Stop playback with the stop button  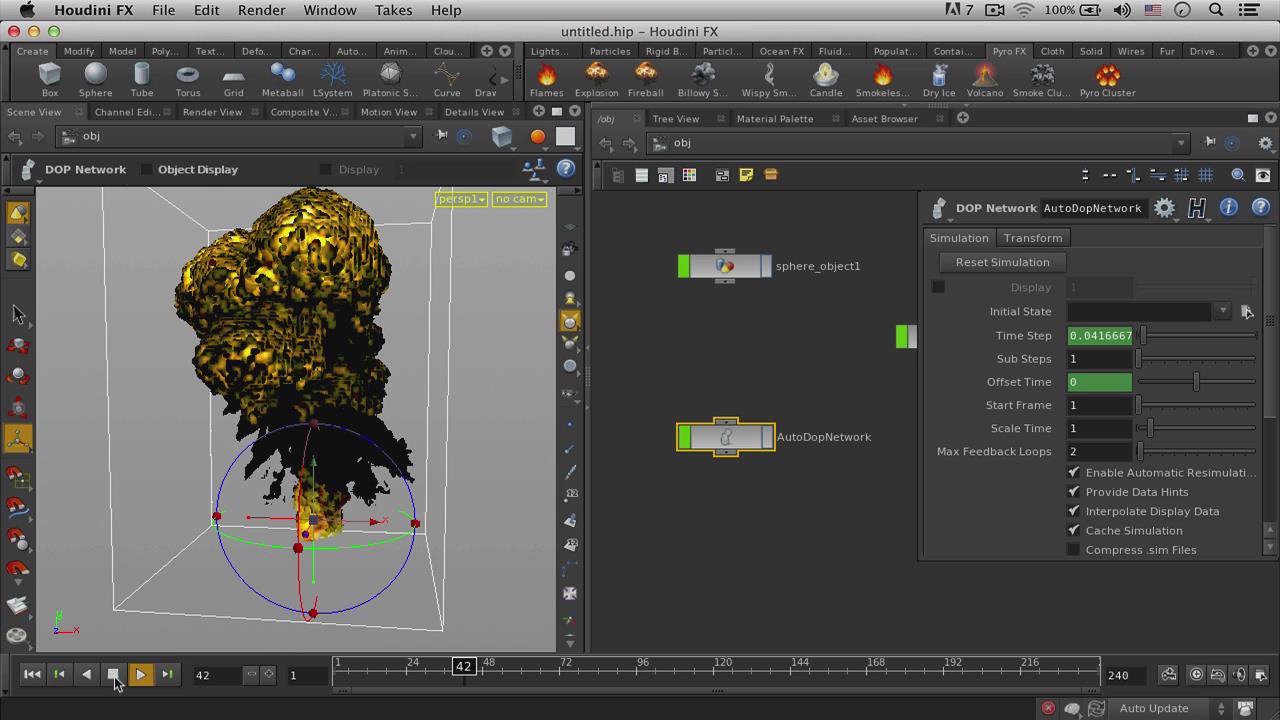tap(113, 675)
